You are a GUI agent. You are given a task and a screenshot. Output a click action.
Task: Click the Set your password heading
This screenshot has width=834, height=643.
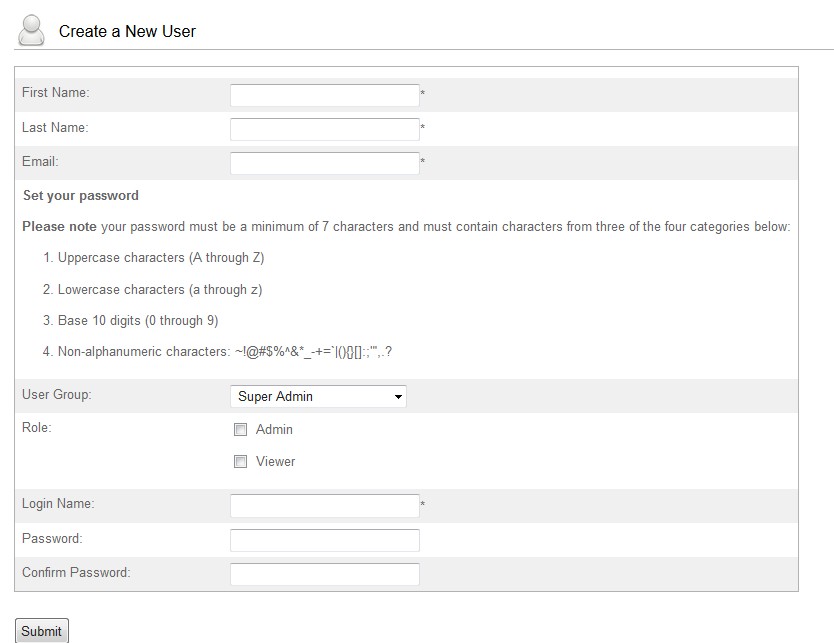[80, 196]
